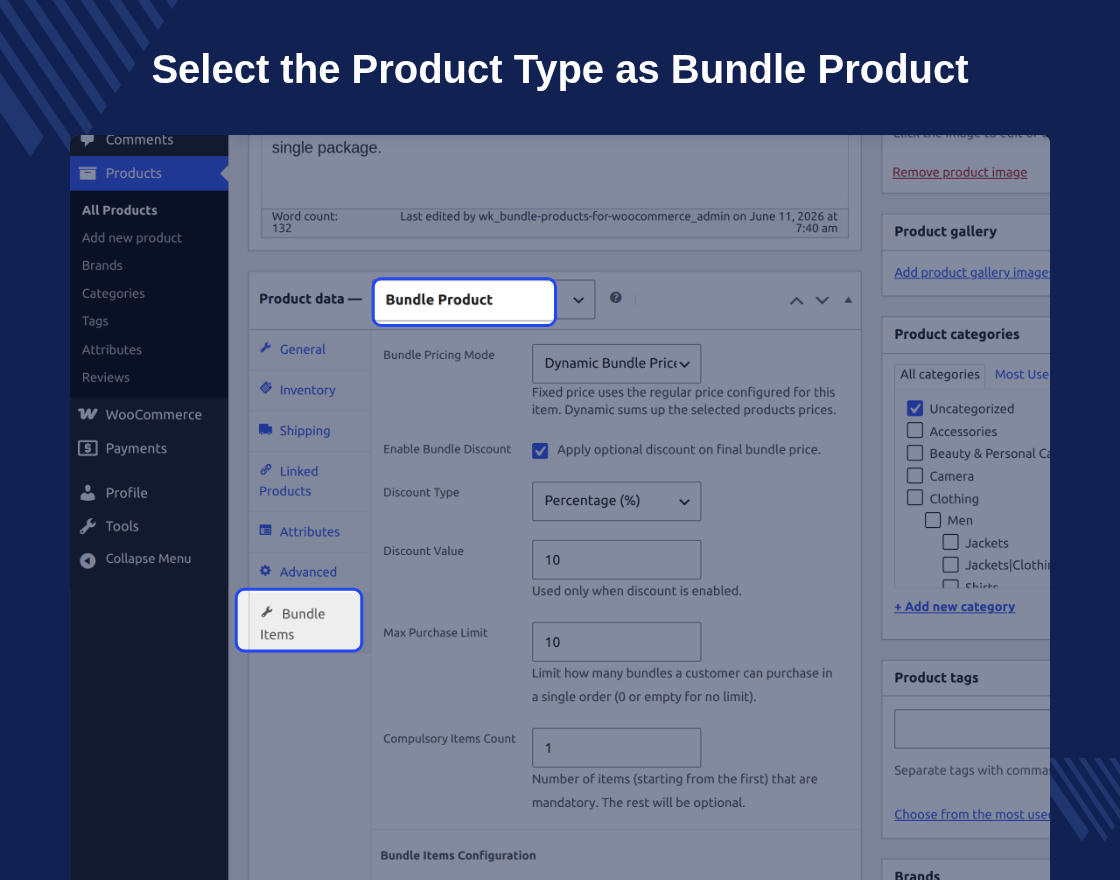The width and height of the screenshot is (1120, 880).
Task: Uncheck the Uncategorized category
Action: [915, 408]
